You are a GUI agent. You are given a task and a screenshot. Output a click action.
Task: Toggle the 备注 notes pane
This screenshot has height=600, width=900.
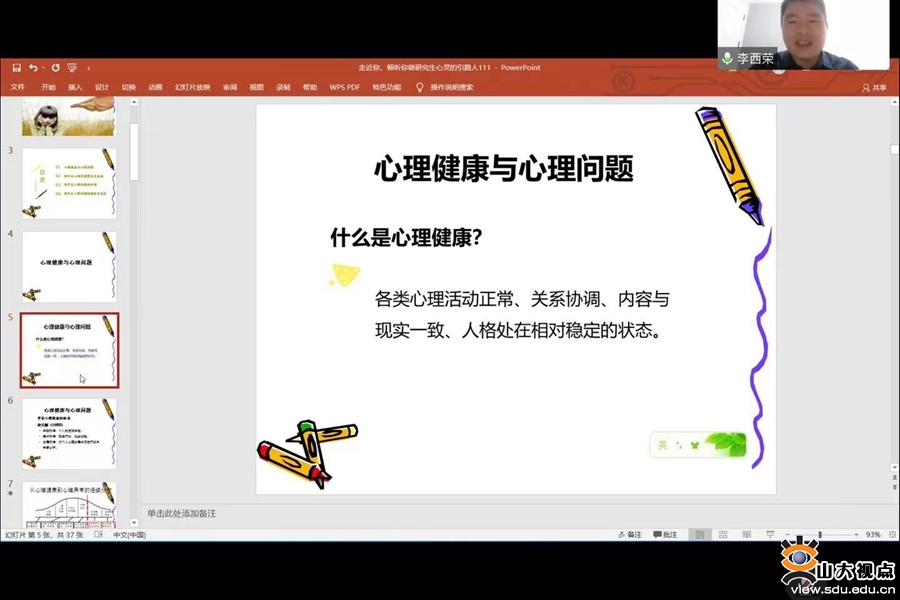pos(633,535)
